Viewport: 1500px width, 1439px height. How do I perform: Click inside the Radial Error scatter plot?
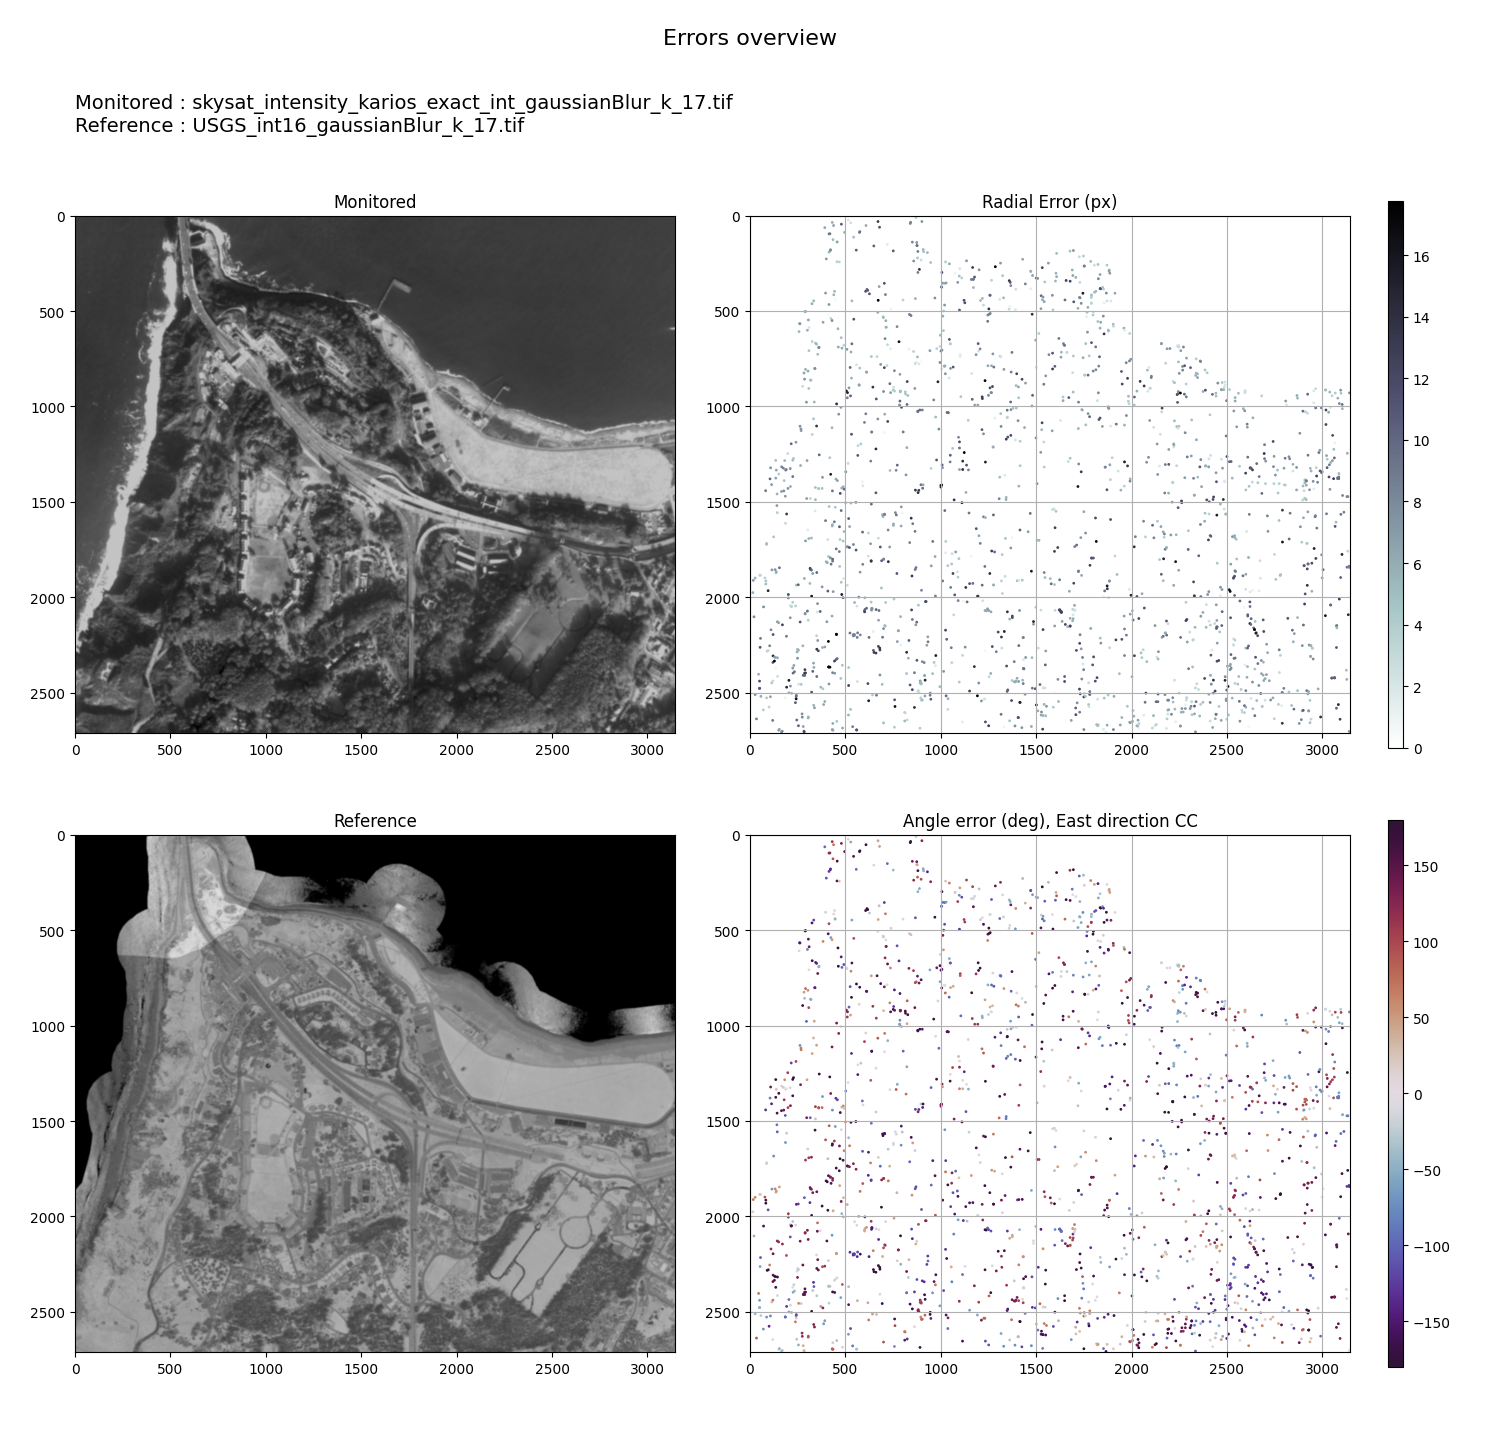pyautogui.click(x=1049, y=474)
